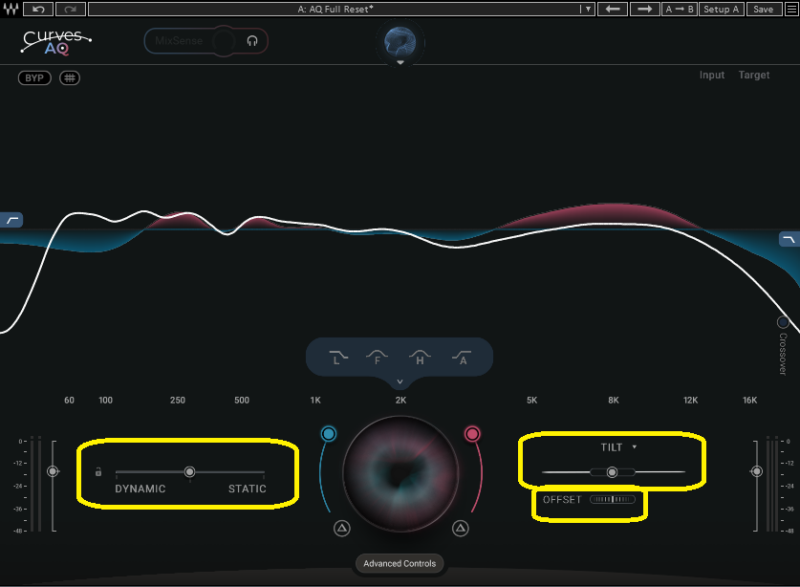Click the undo arrow in the top bar
The height and width of the screenshot is (587, 800).
pos(39,9)
